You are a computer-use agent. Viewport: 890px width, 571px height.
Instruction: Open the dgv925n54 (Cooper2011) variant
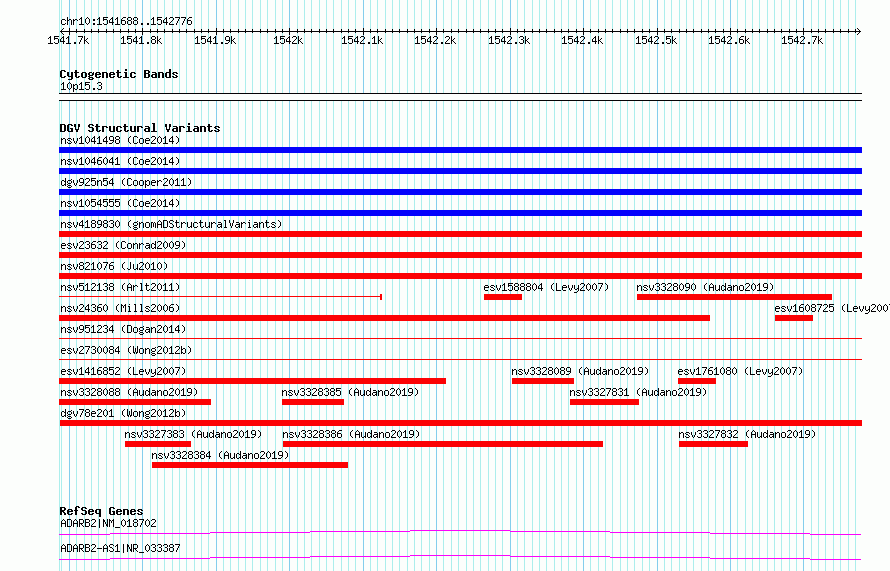click(126, 182)
